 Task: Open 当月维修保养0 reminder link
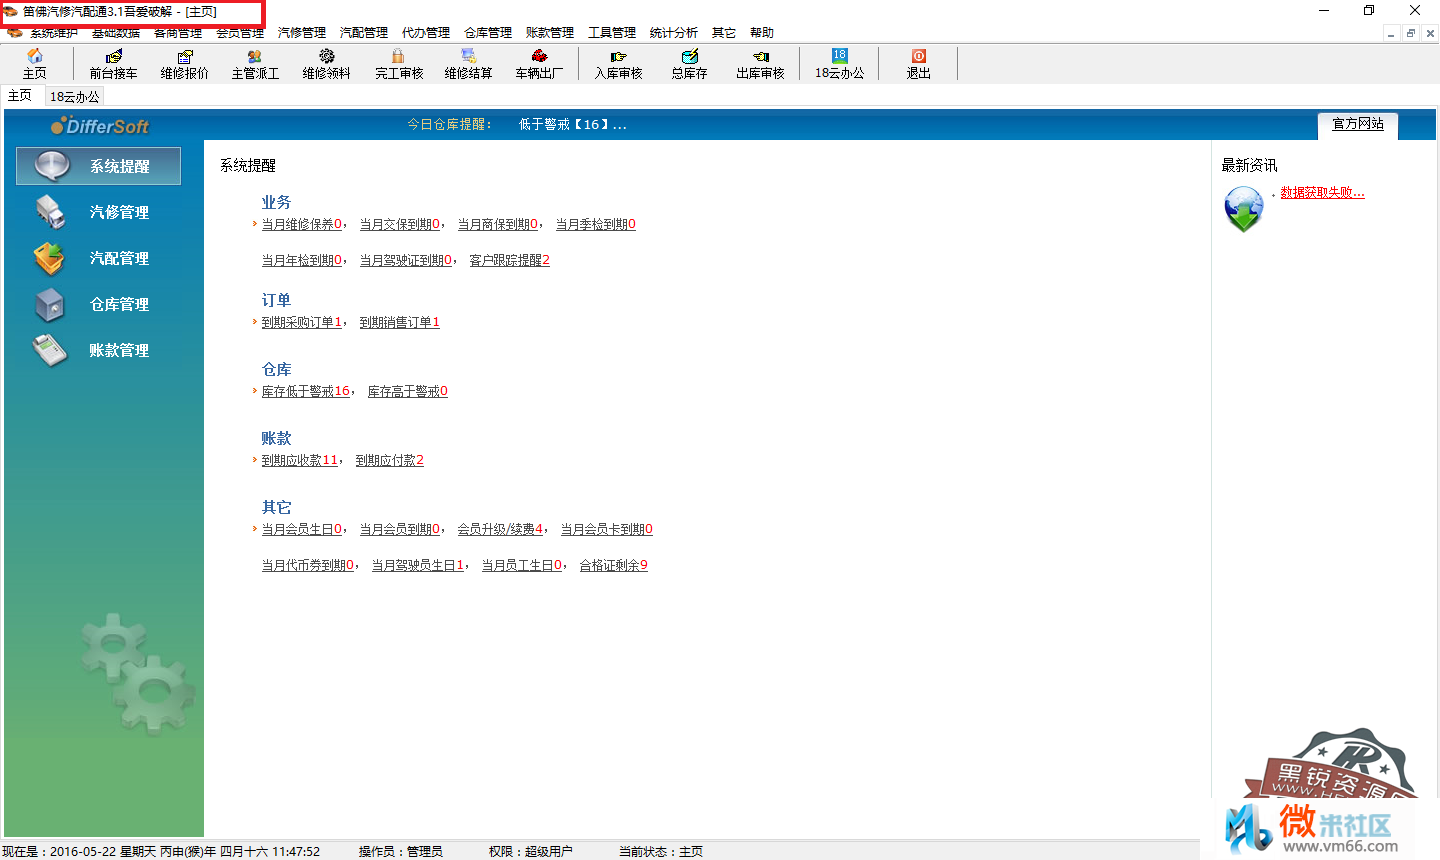click(302, 225)
